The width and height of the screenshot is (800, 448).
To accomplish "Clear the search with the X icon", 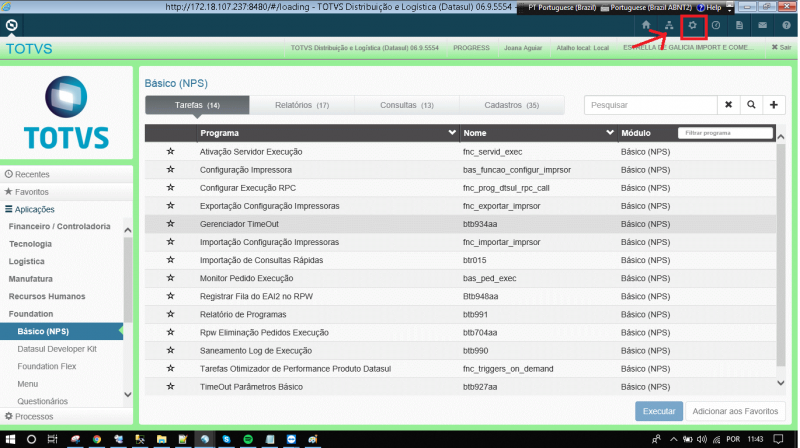I will [x=729, y=105].
